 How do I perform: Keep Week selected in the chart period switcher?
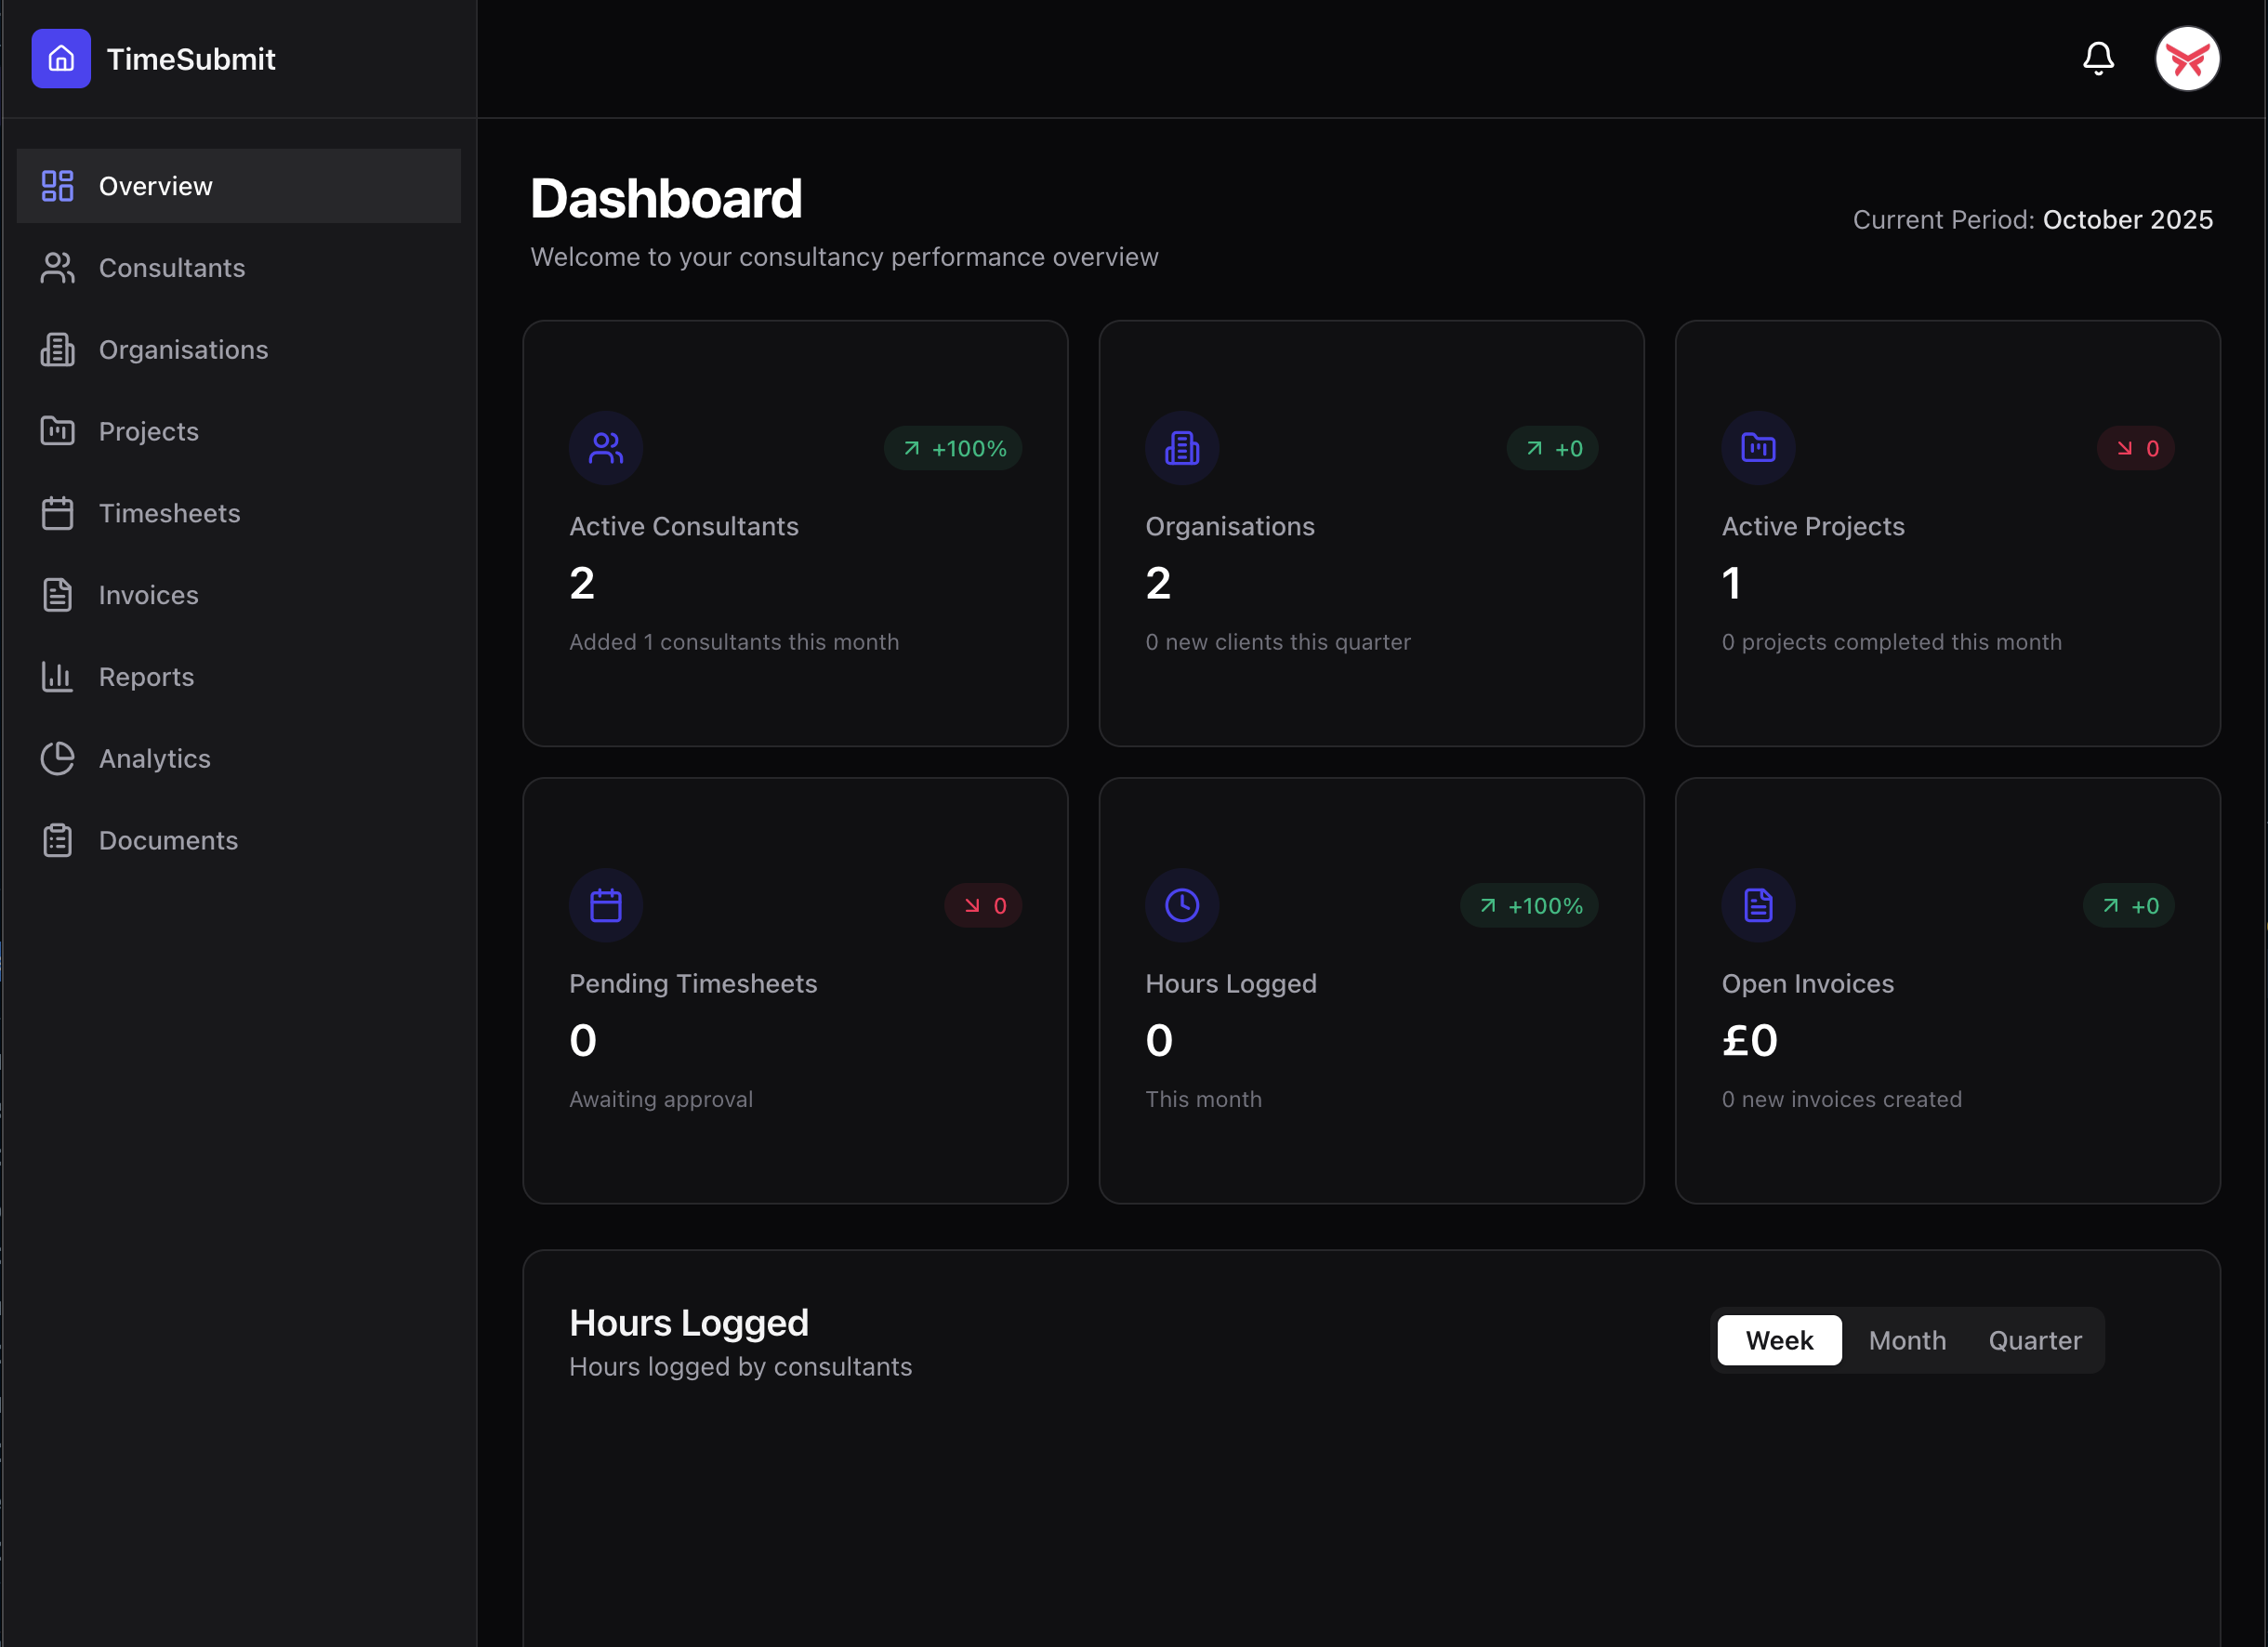click(1779, 1340)
